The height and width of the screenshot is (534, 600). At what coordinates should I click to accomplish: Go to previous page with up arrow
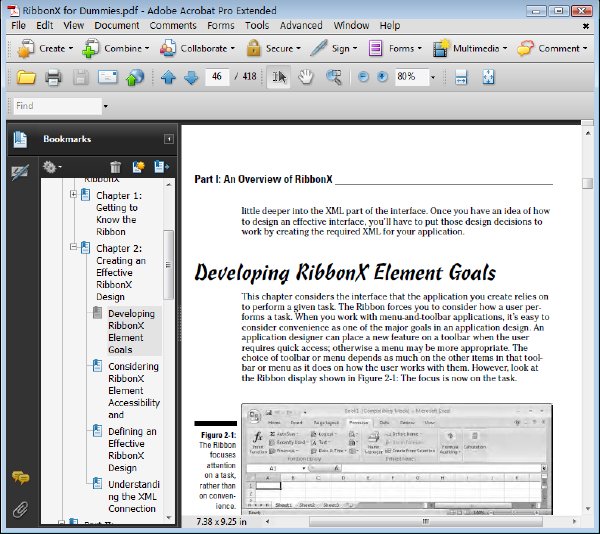click(x=168, y=77)
